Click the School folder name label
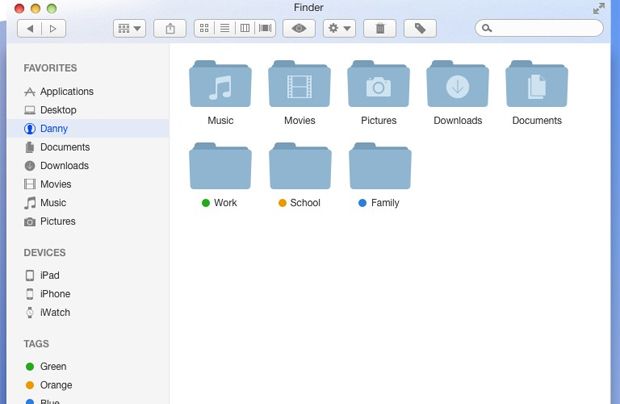 tap(305, 203)
